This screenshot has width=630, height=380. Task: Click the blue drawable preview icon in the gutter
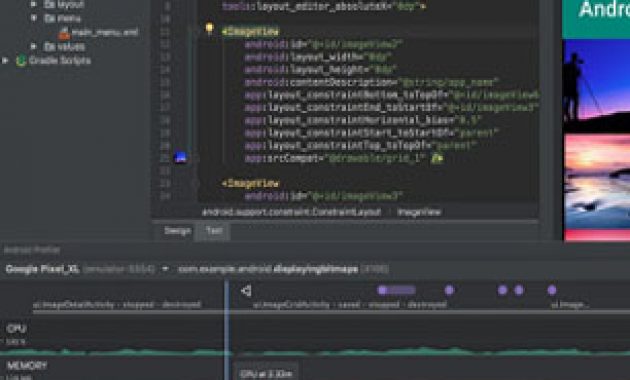tap(180, 157)
